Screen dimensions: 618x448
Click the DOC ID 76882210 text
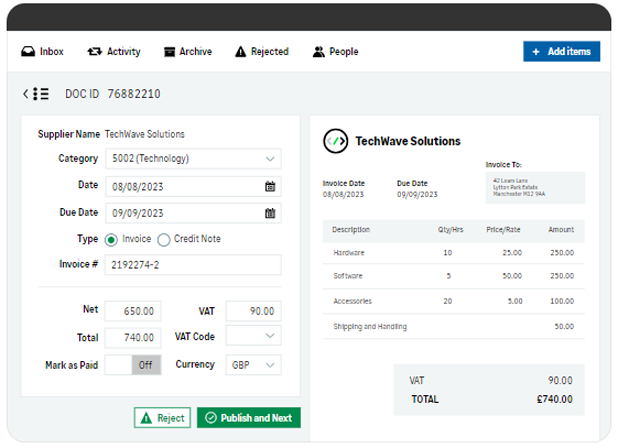(x=113, y=94)
